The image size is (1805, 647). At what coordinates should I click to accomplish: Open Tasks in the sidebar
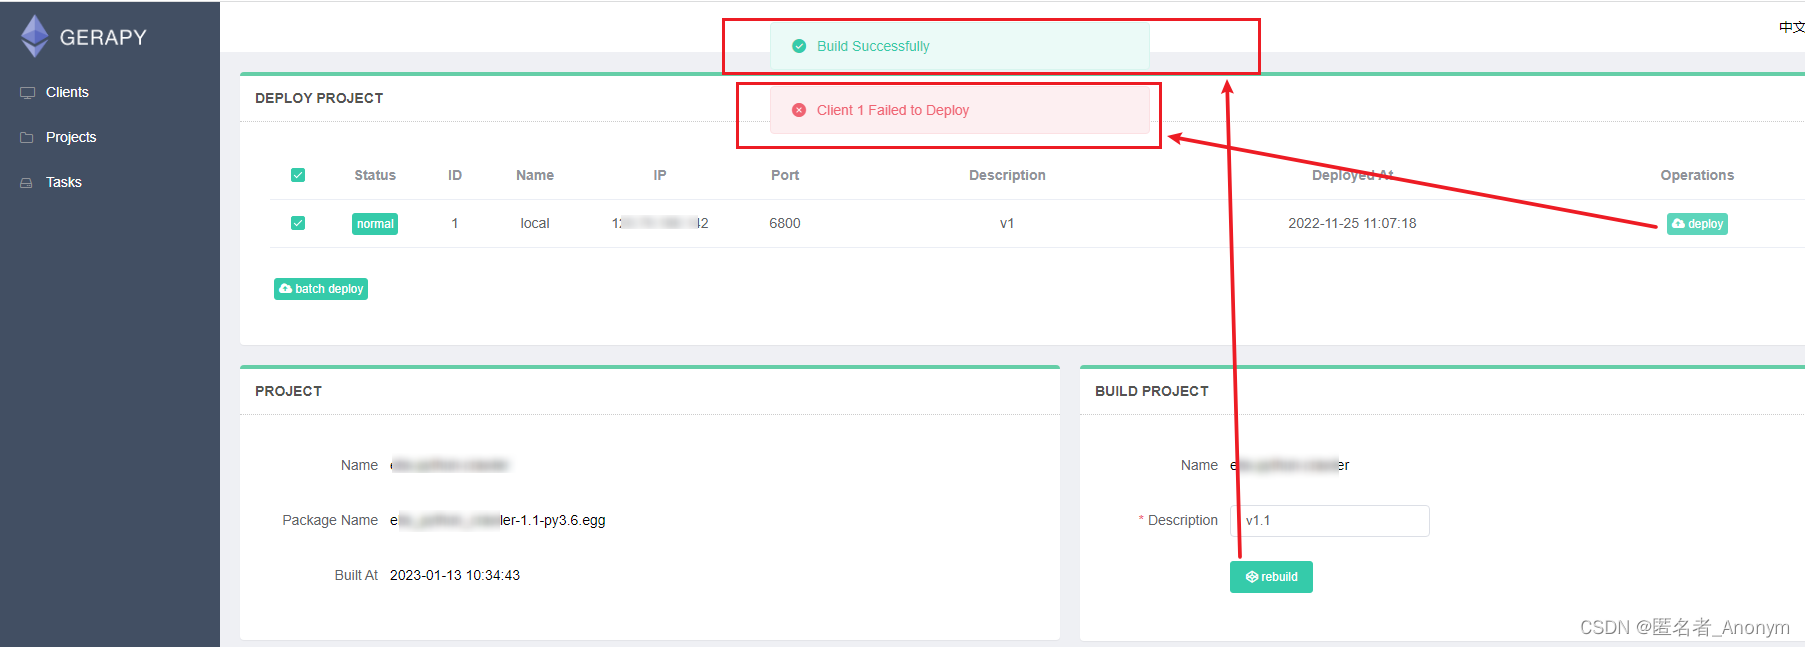click(x=64, y=182)
